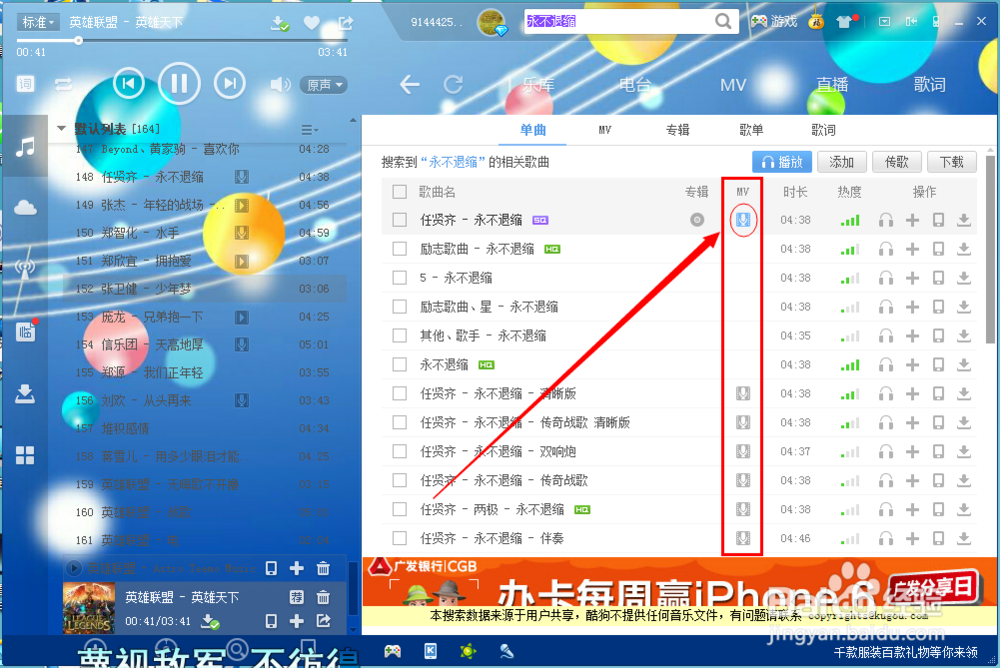1000x668 pixels.
Task: Open the download manager sidebar icon
Action: pos(26,393)
